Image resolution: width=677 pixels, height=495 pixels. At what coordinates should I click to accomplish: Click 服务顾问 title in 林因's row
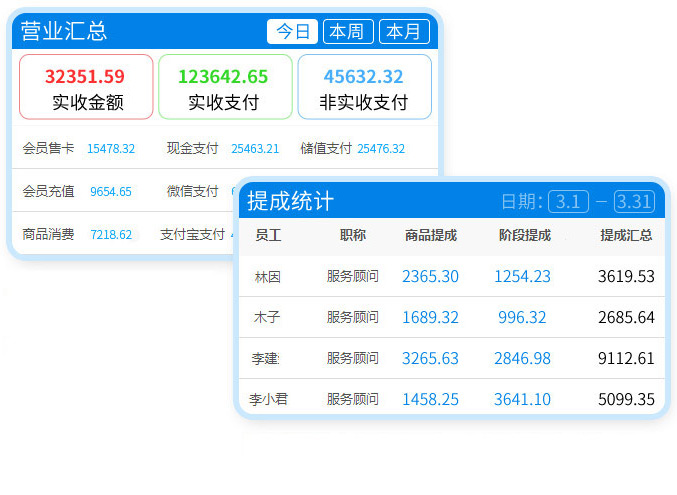click(353, 276)
